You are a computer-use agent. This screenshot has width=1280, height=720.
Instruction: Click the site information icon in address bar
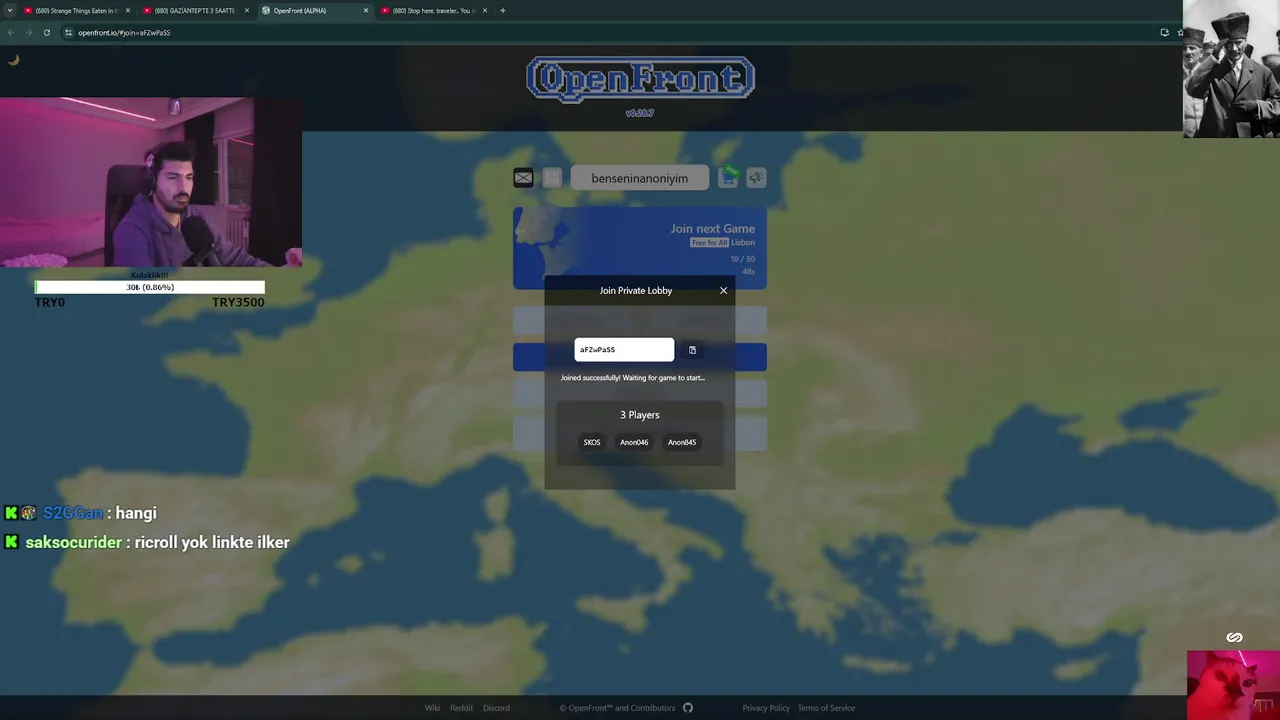click(x=68, y=32)
